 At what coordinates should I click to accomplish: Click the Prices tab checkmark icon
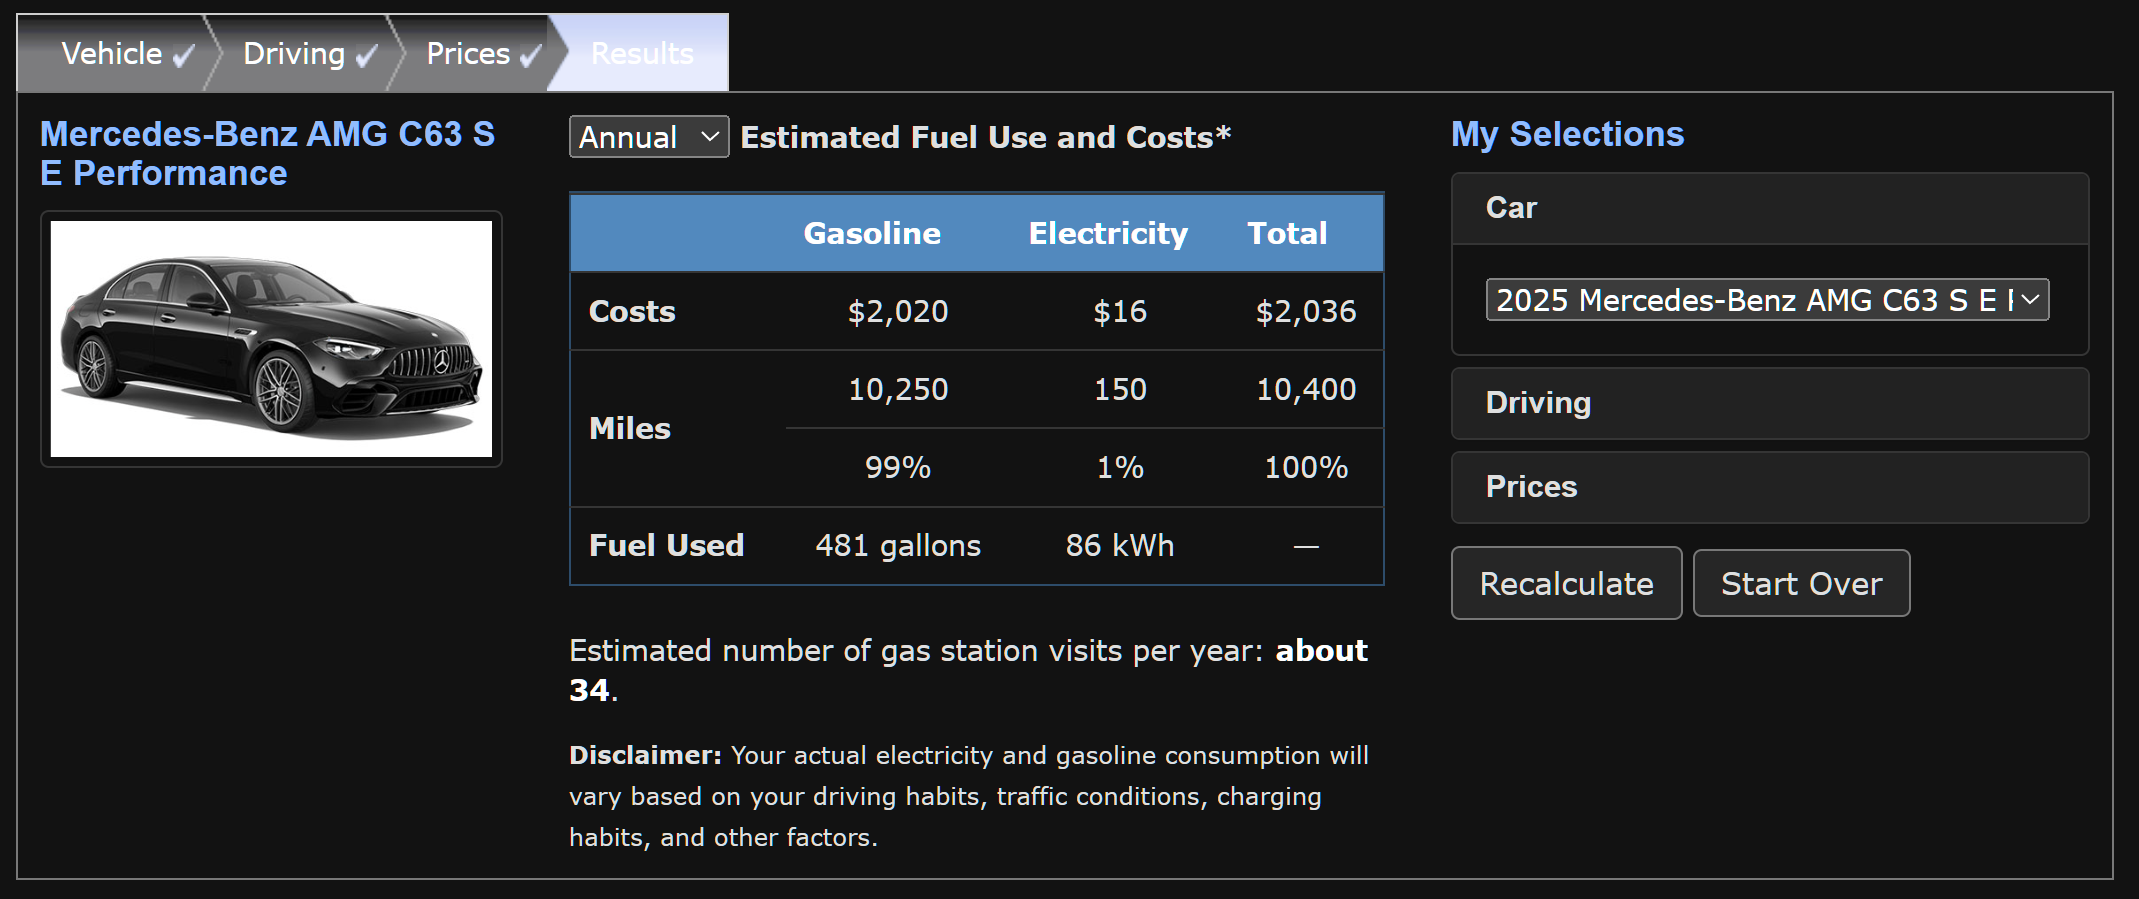click(530, 56)
